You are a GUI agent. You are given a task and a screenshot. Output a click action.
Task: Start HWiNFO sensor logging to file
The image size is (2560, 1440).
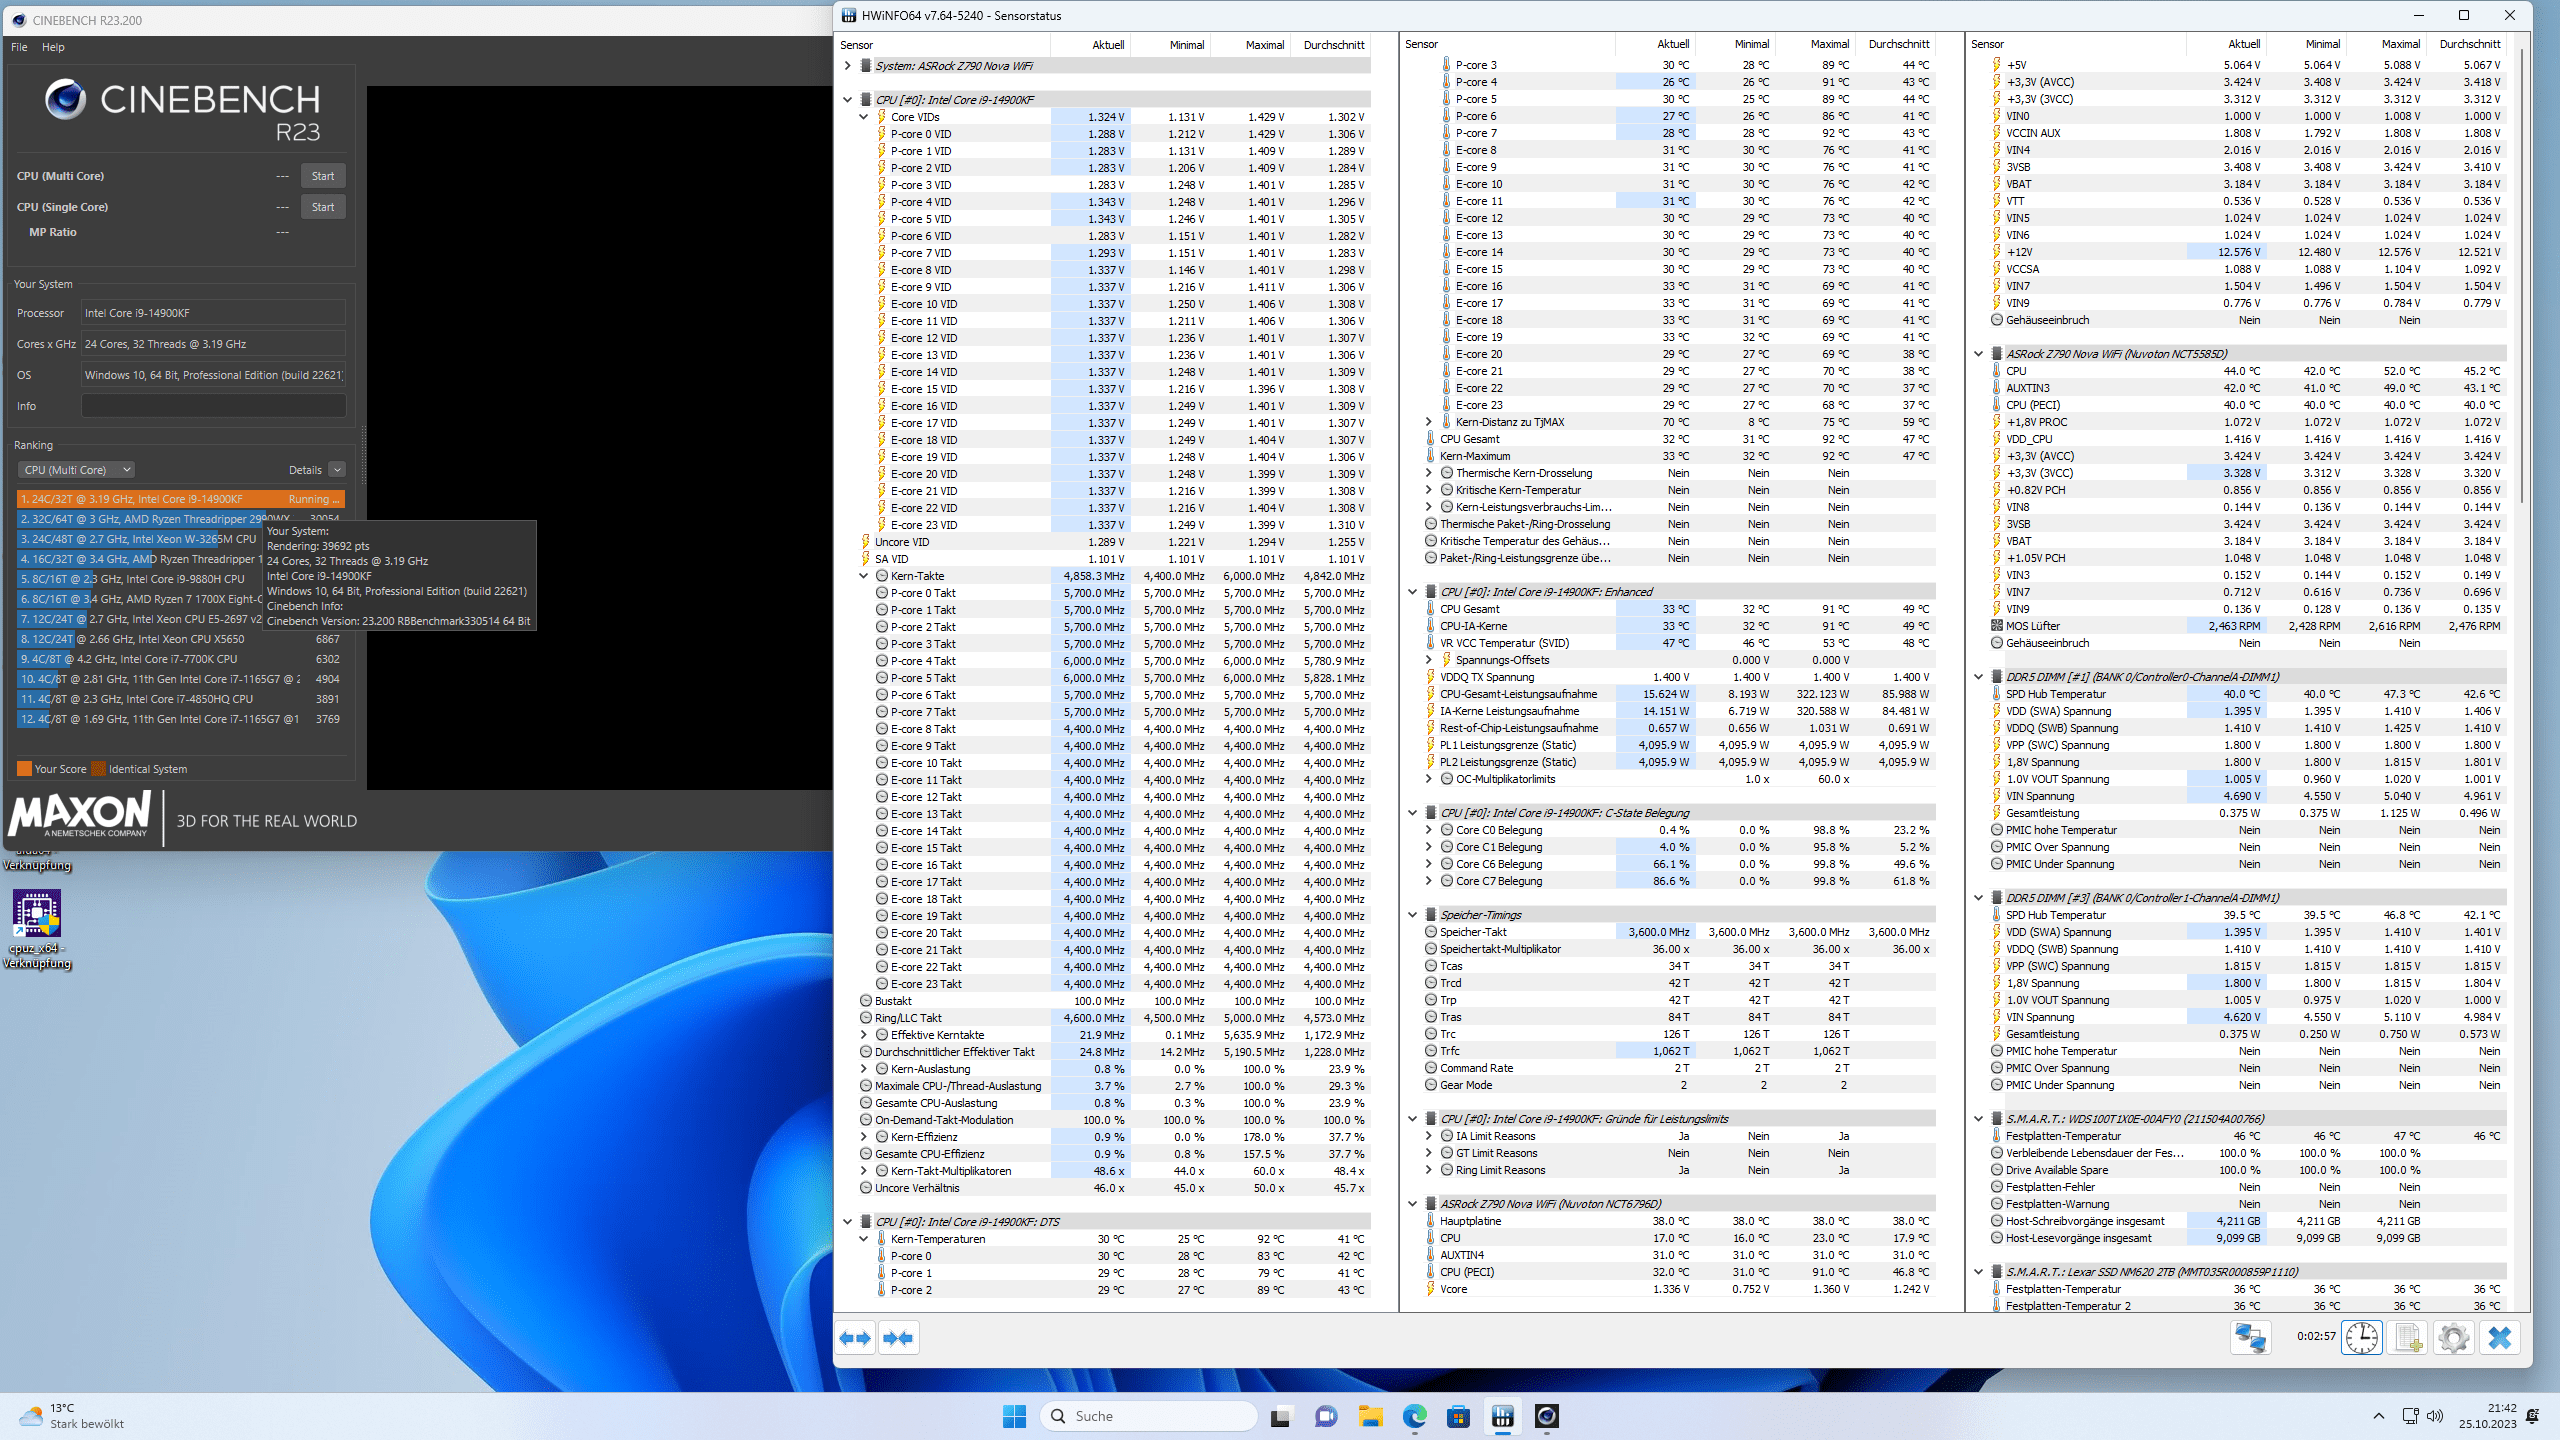pyautogui.click(x=2408, y=1338)
